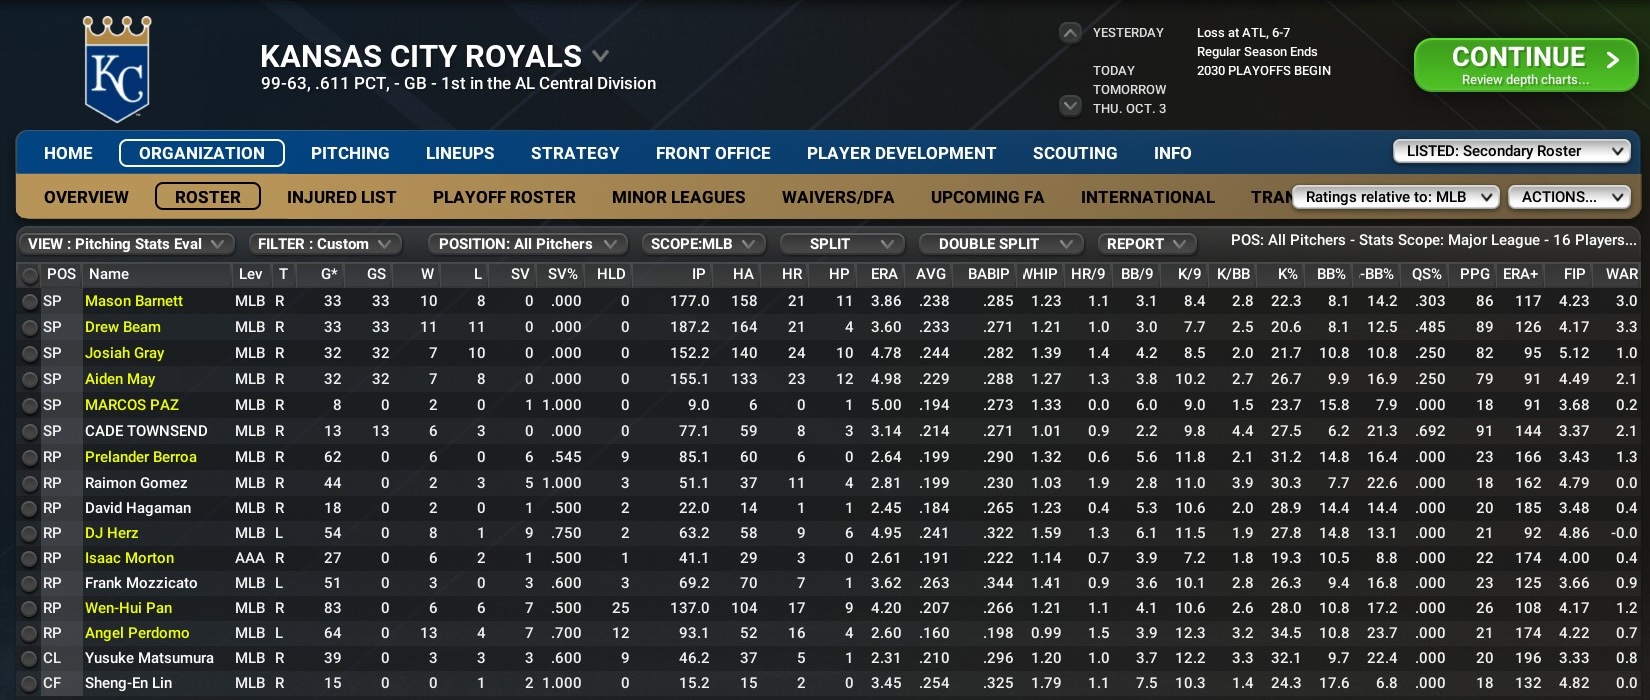Select the ORGANIZATION menu
The width and height of the screenshot is (1650, 700).
(202, 153)
